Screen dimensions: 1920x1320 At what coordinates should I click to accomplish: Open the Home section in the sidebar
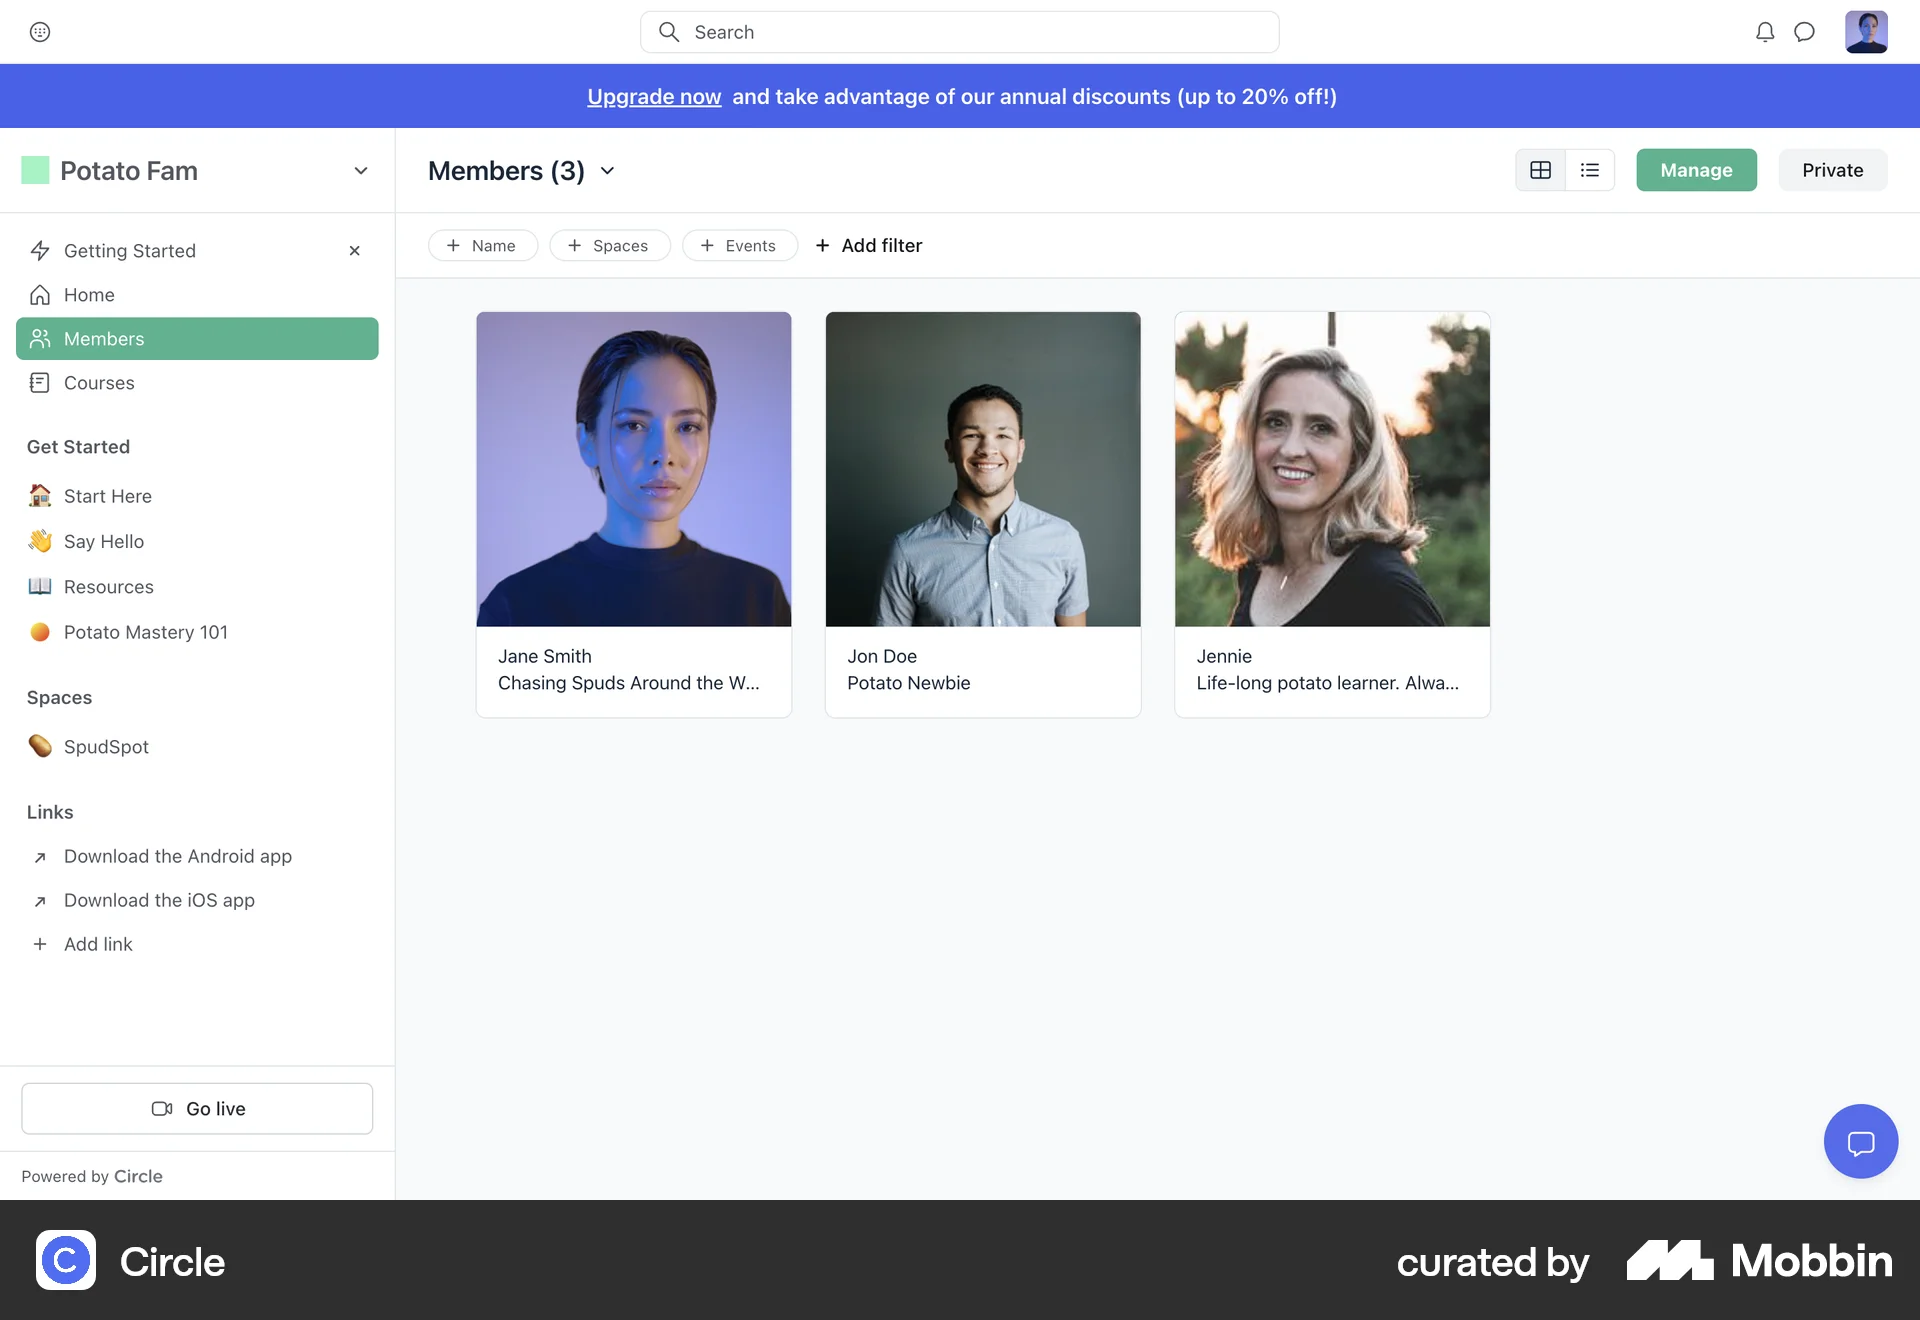coord(88,294)
